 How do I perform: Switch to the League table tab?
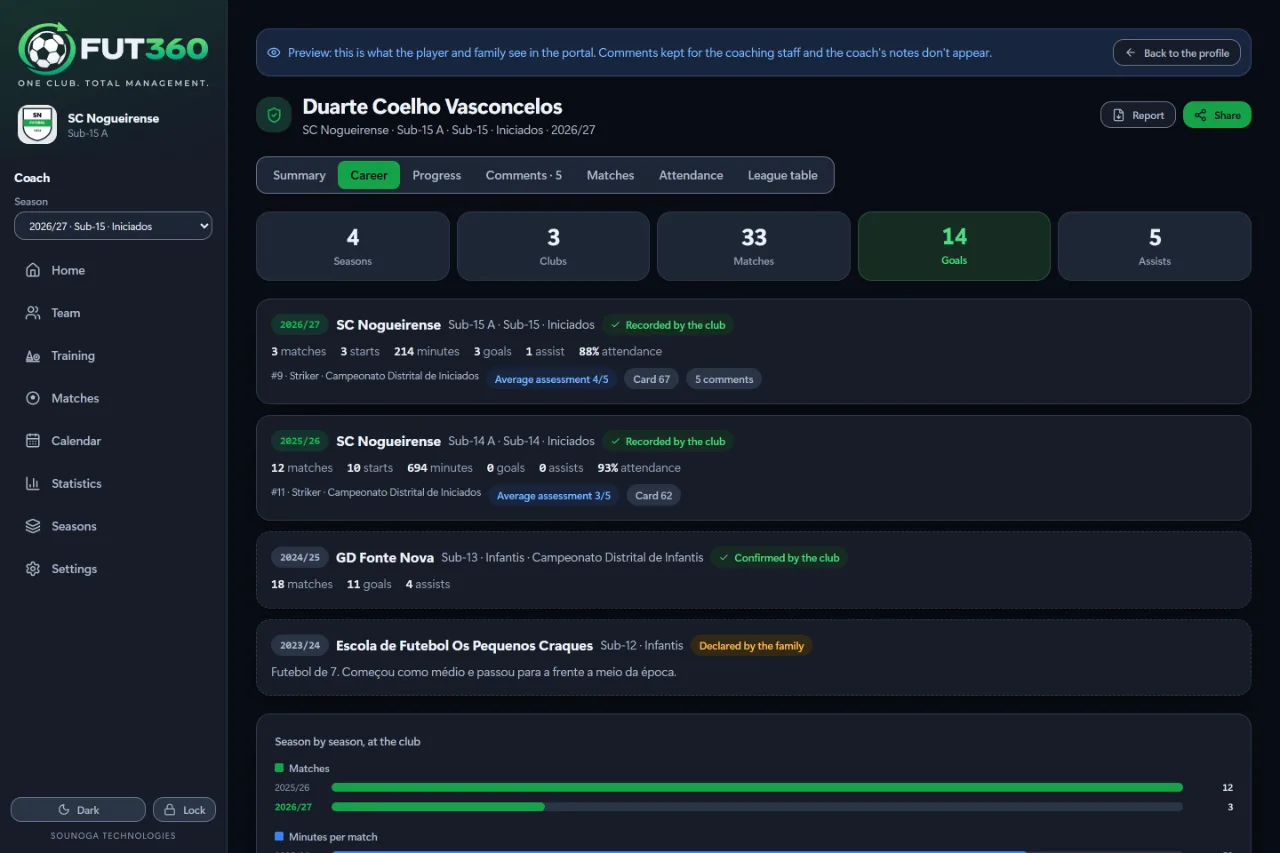coord(783,175)
